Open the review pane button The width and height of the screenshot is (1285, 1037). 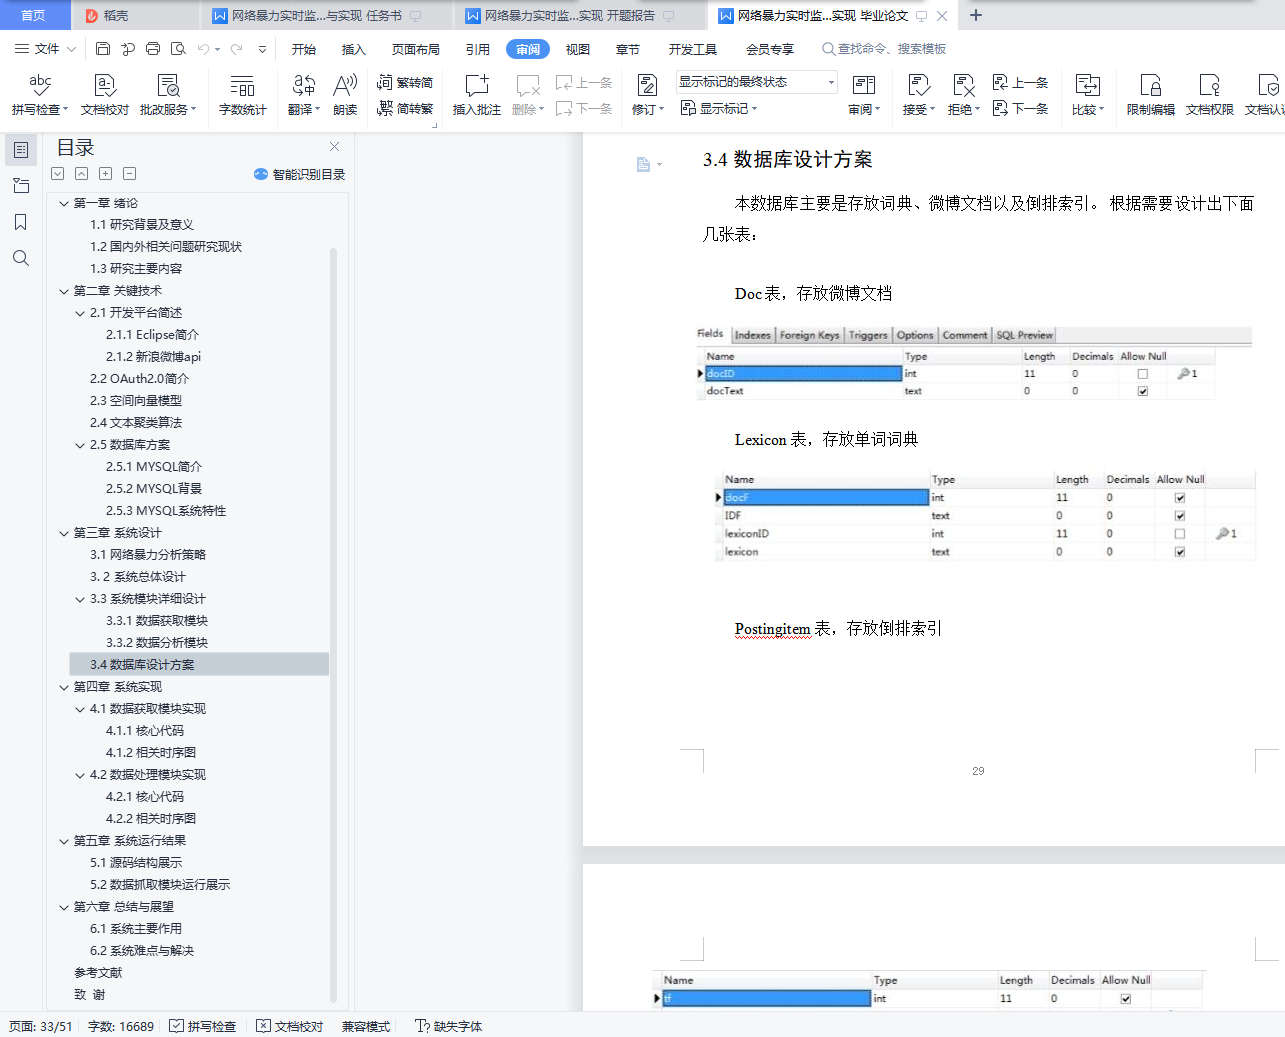(x=864, y=95)
